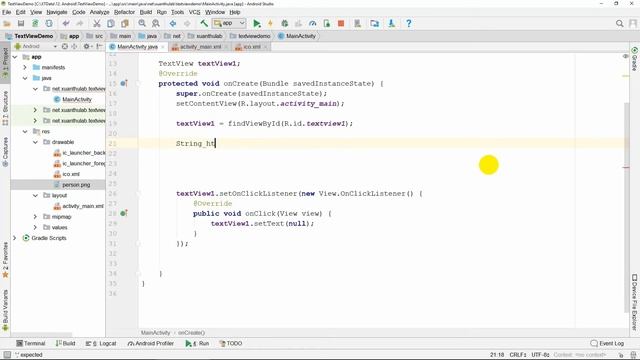Open the Refactor menu
The image size is (640, 360).
[124, 12]
